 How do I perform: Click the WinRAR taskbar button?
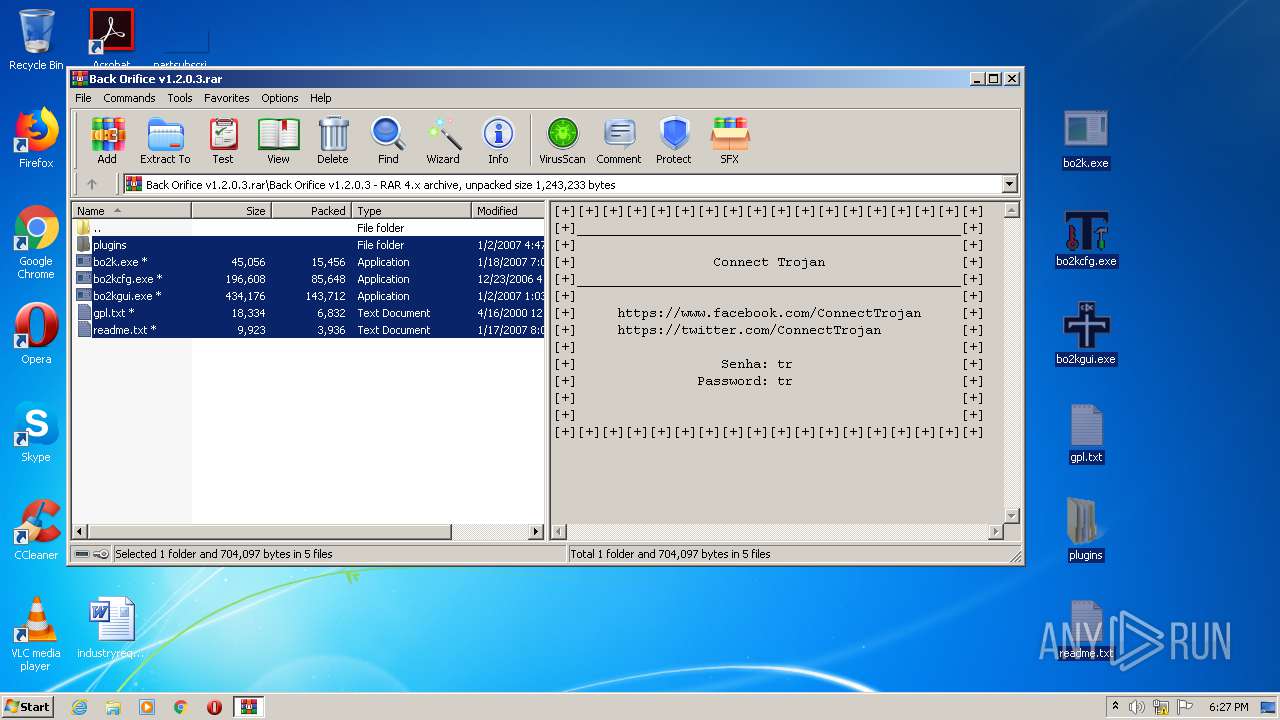pyautogui.click(x=248, y=707)
